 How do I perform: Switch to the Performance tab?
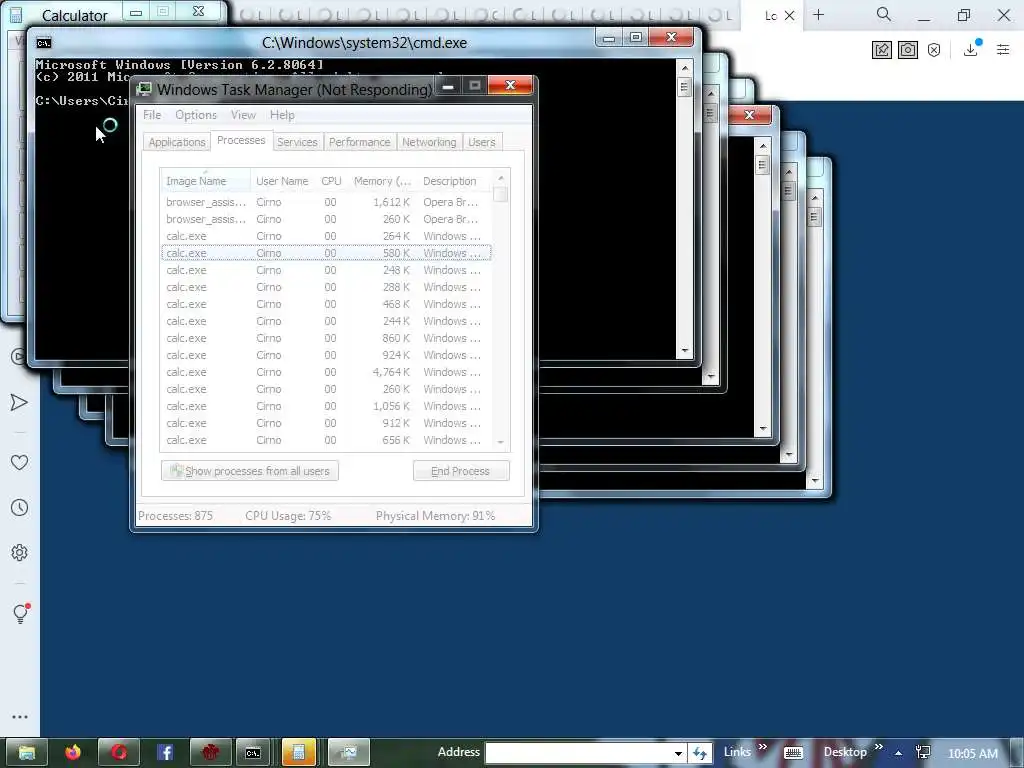click(359, 142)
